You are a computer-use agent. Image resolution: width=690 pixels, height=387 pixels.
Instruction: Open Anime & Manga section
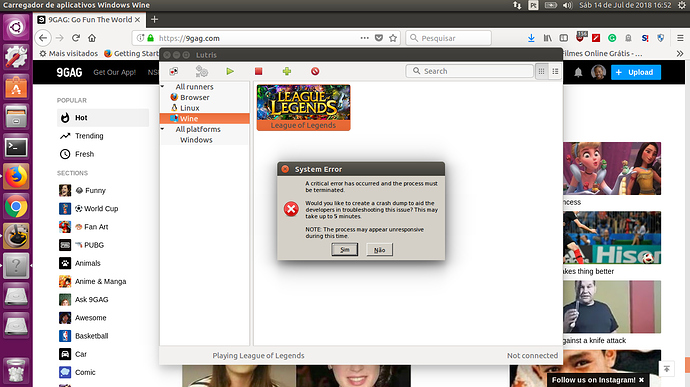pos(92,281)
